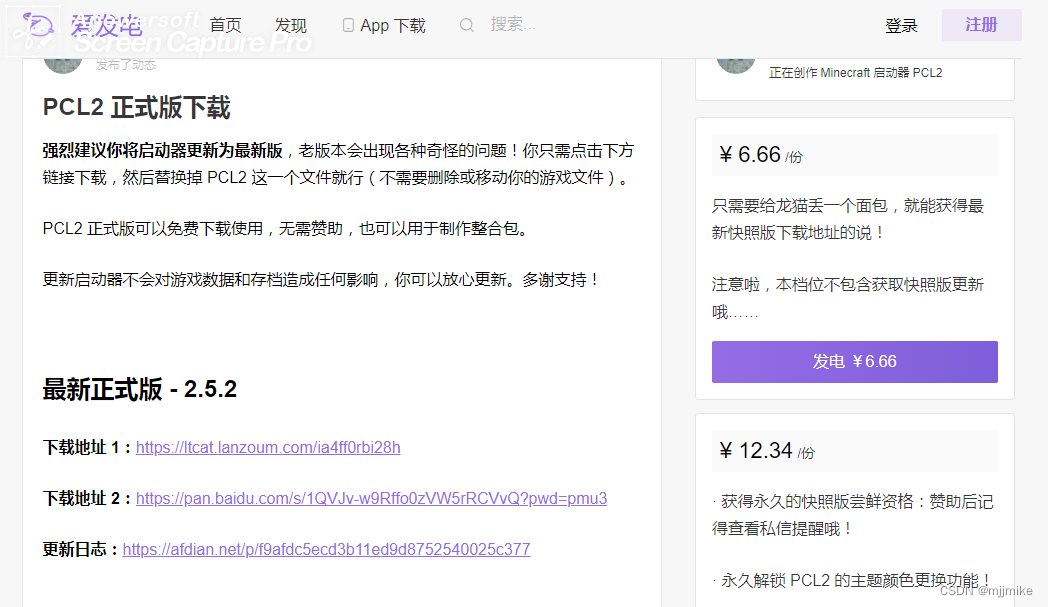Click the search magnifier icon
The image size is (1048, 607).
[466, 25]
